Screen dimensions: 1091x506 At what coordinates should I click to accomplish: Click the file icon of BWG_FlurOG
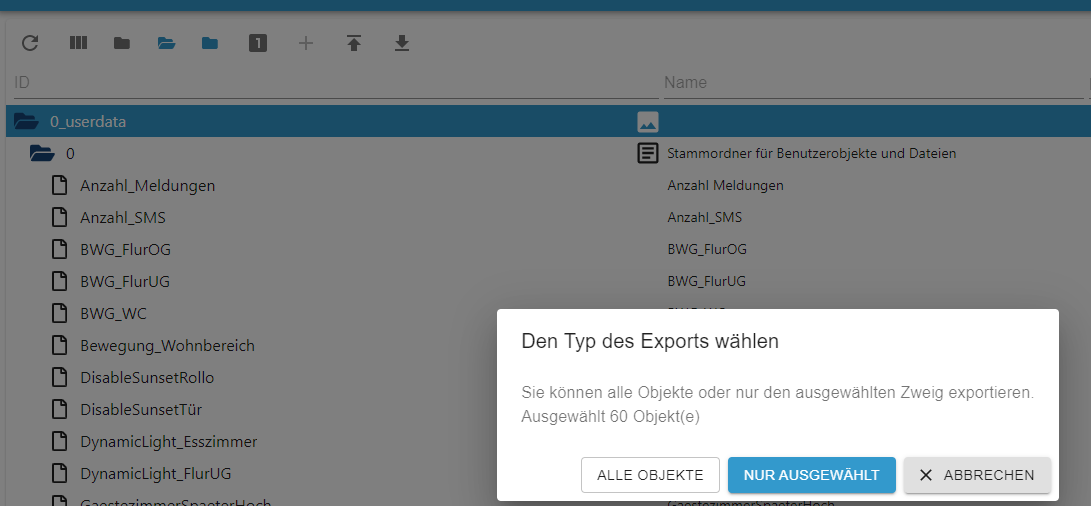point(61,249)
